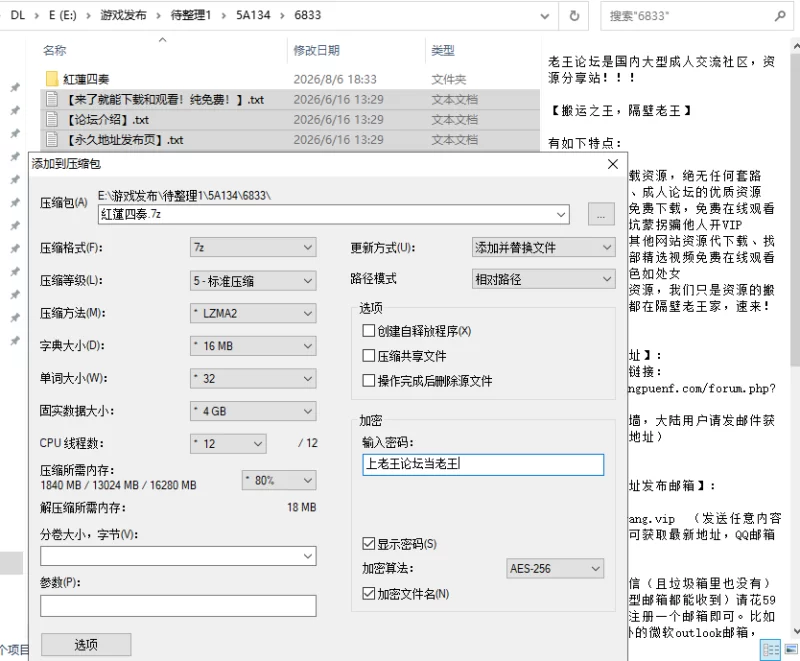Open the 加密算法 AES-256 dropdown
The image size is (800, 661).
click(x=555, y=568)
